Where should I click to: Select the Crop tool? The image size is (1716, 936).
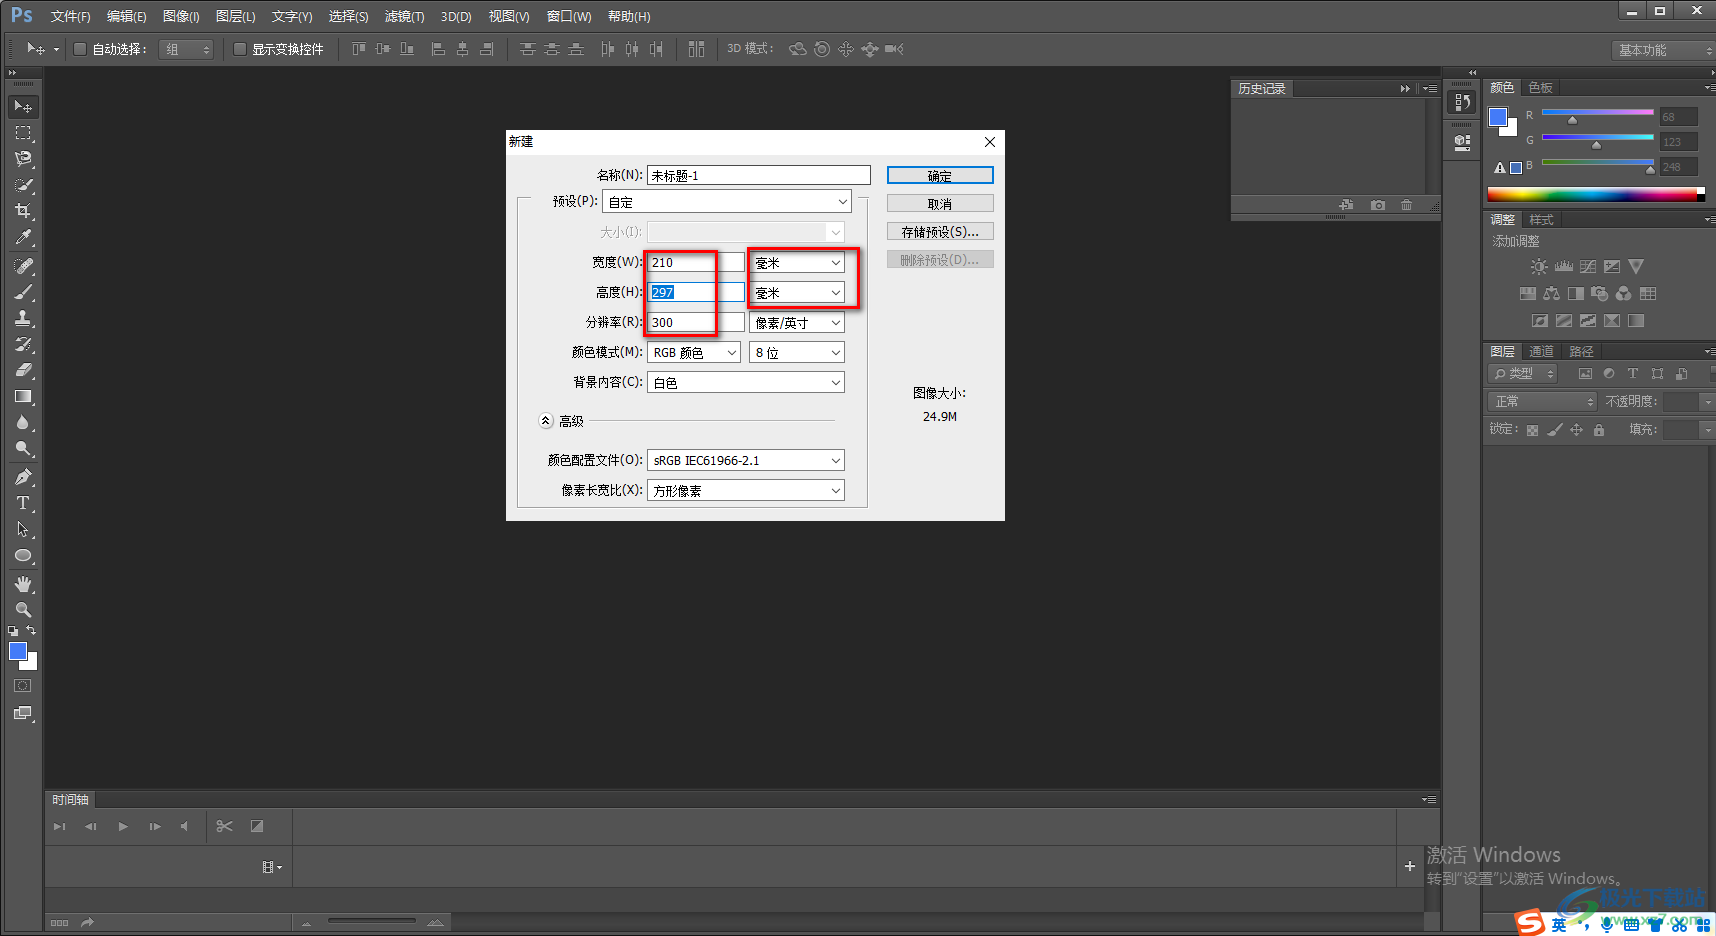[x=23, y=211]
